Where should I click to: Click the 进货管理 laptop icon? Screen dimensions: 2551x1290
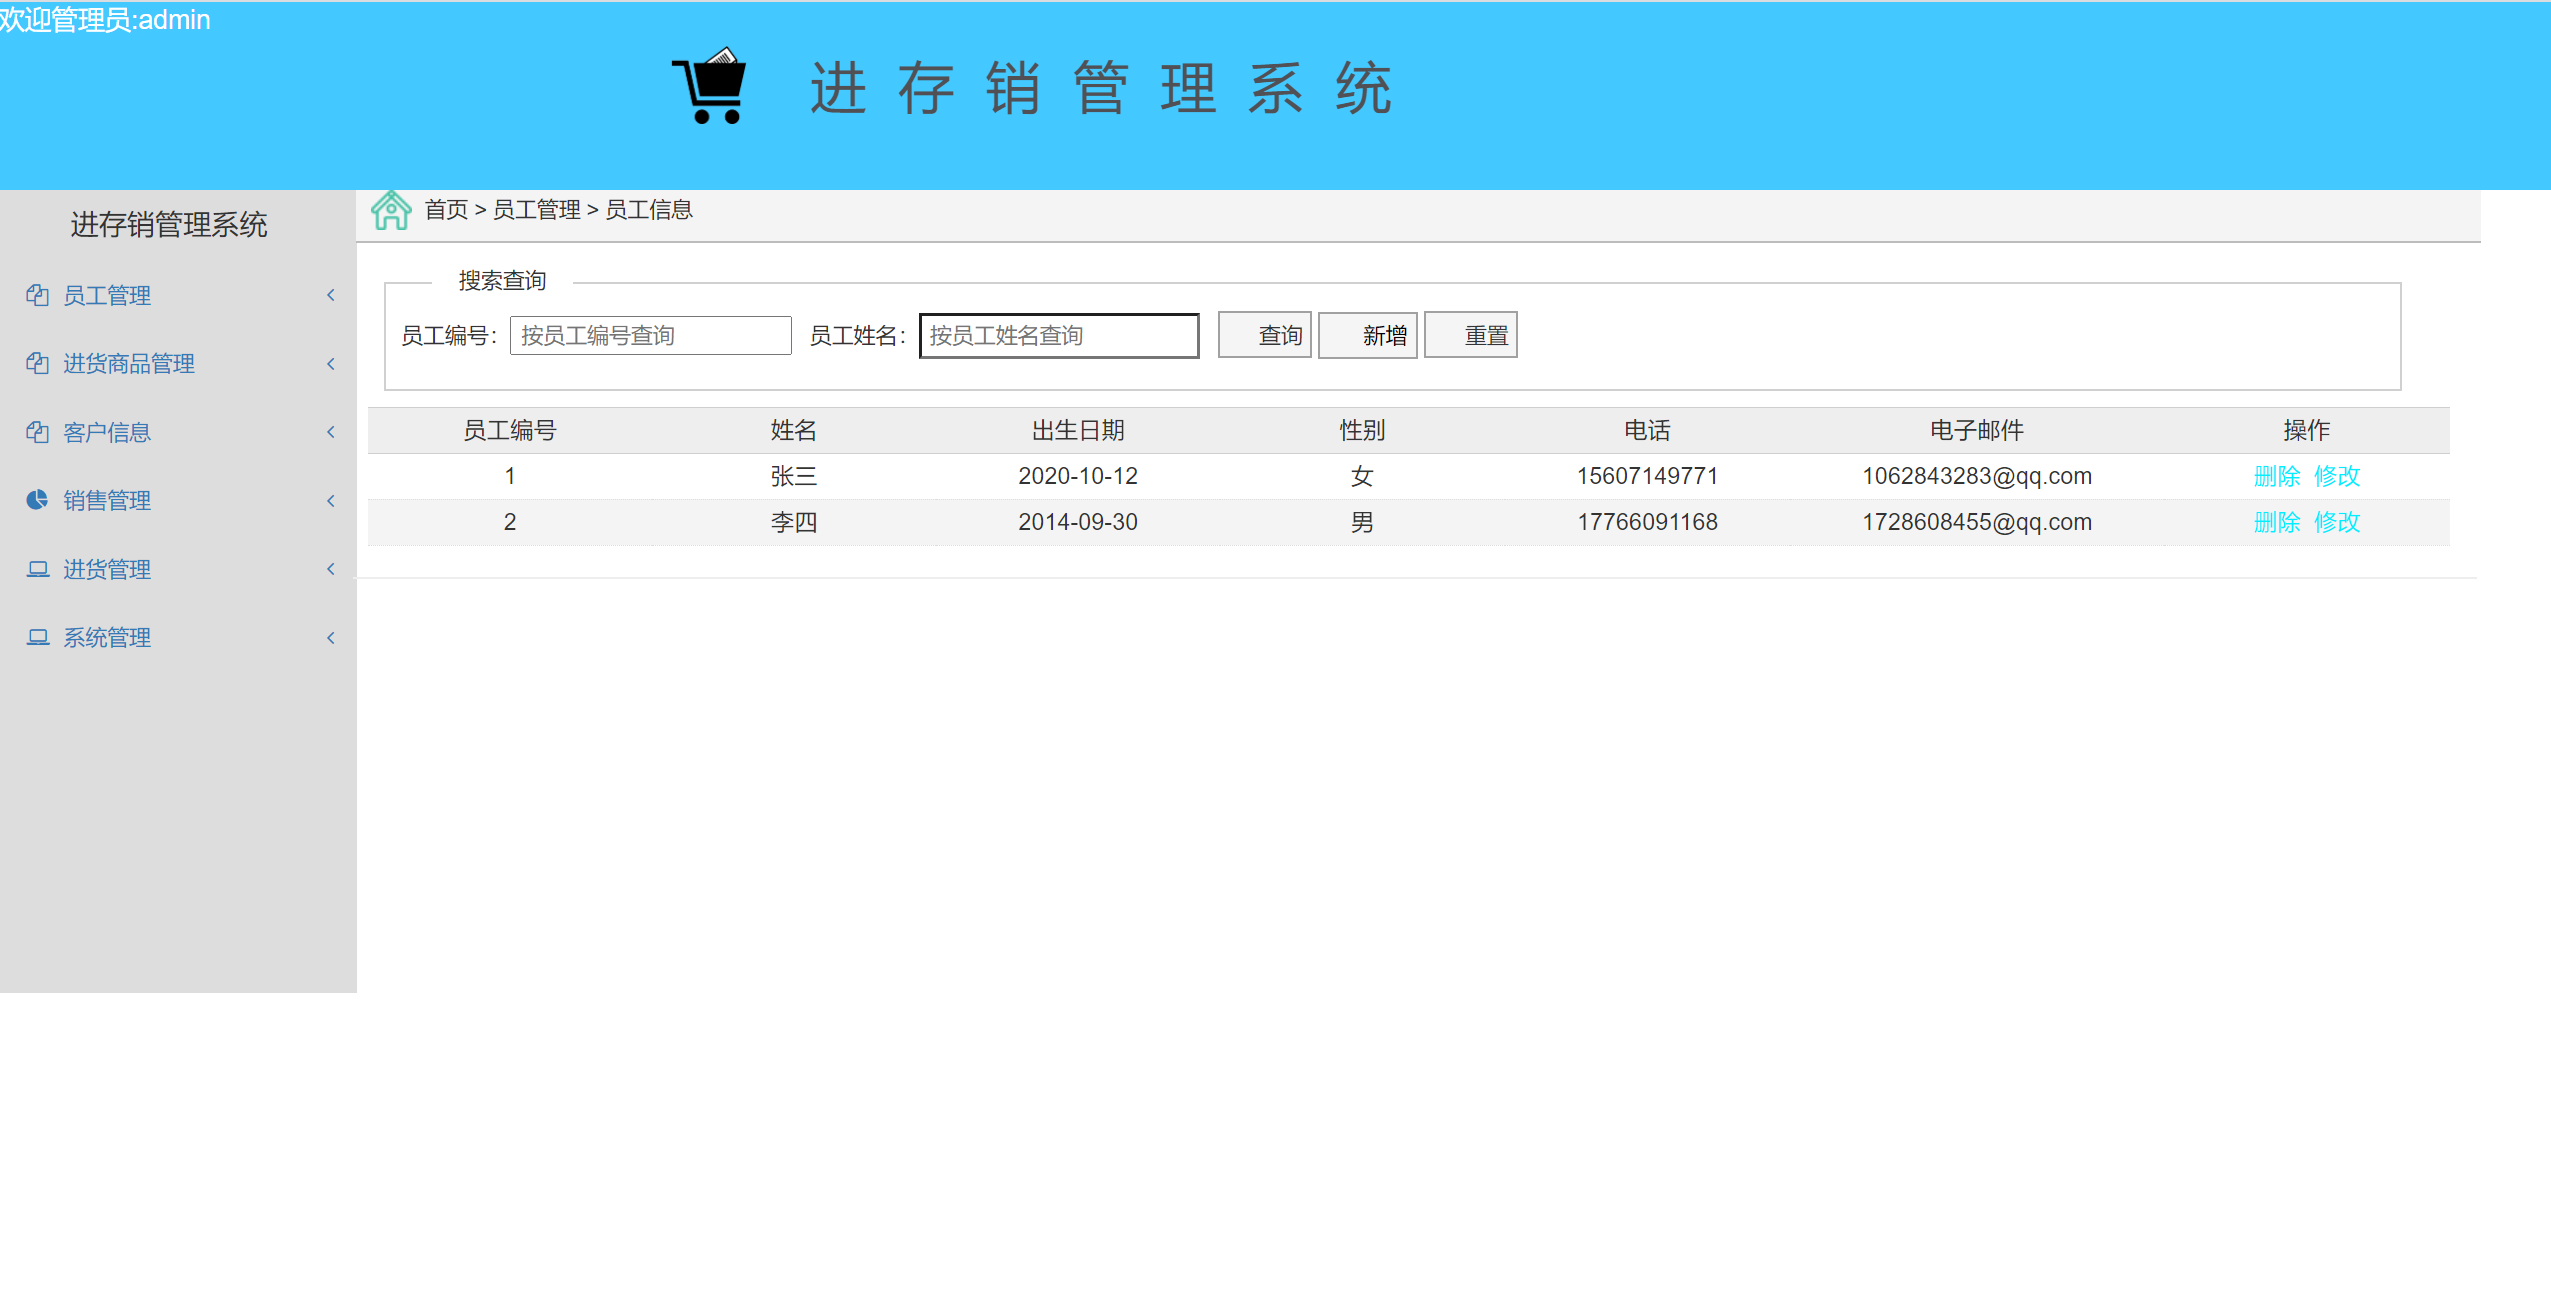click(x=37, y=569)
